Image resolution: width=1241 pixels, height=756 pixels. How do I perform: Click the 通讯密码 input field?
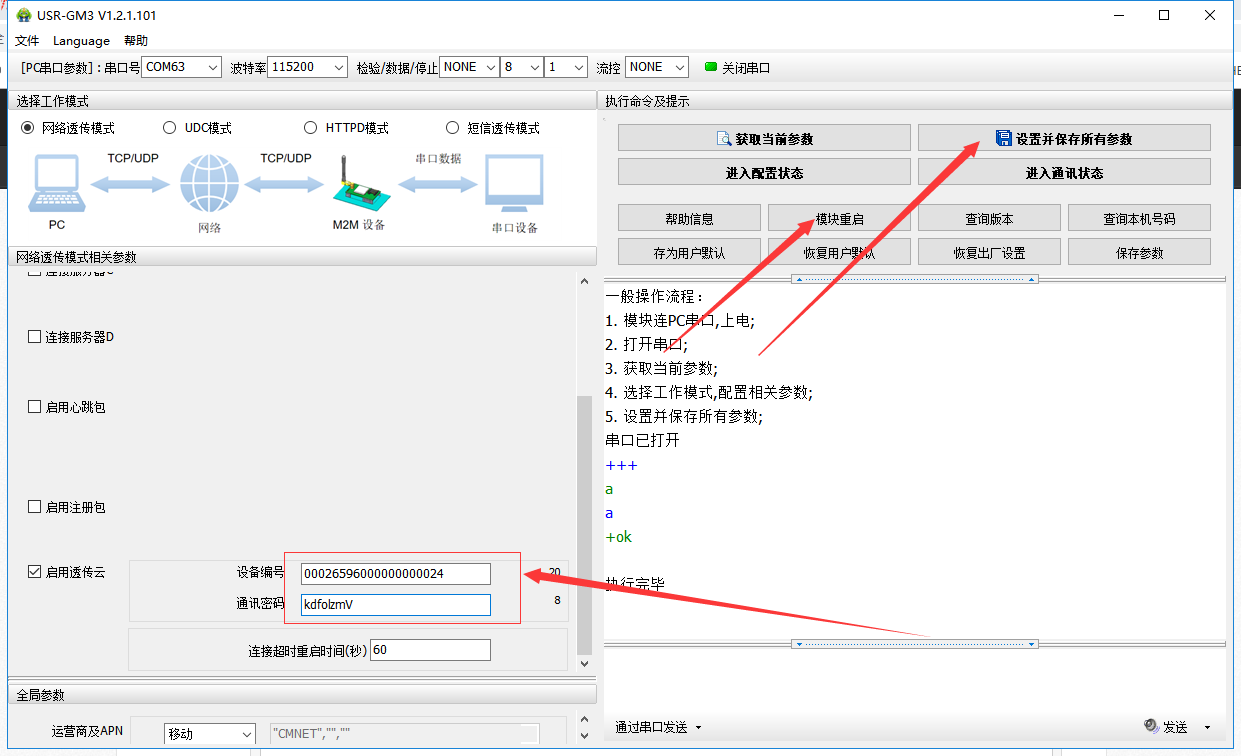pos(395,604)
